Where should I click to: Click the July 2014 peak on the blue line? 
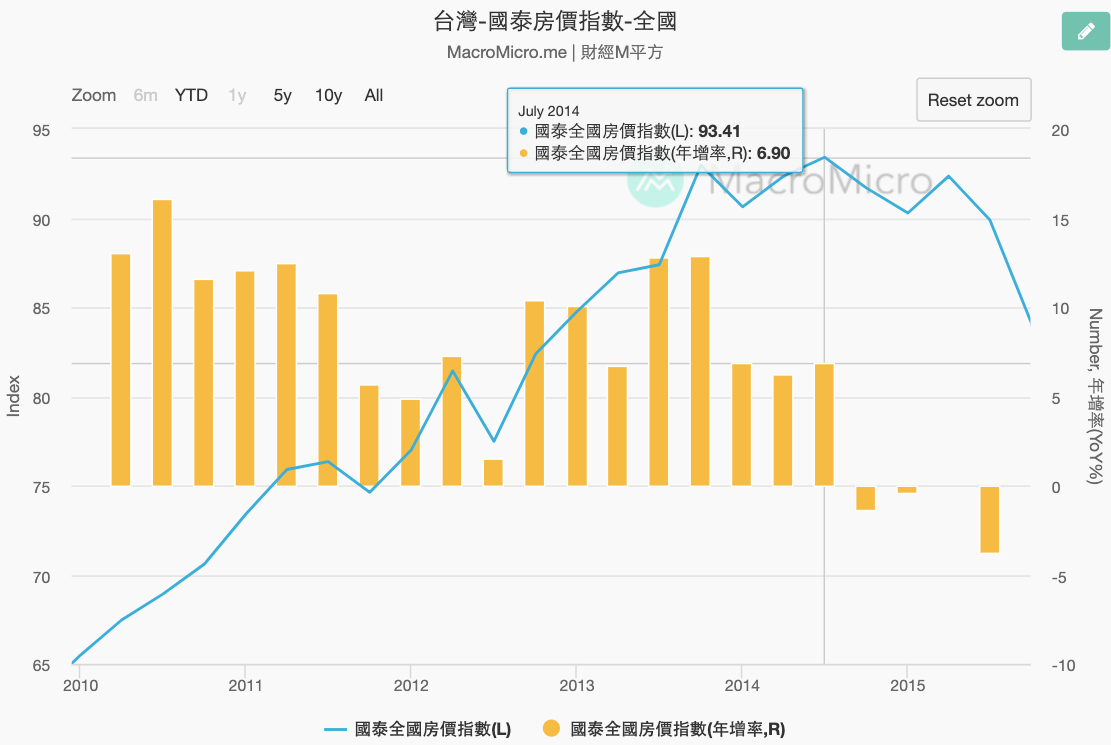[825, 157]
